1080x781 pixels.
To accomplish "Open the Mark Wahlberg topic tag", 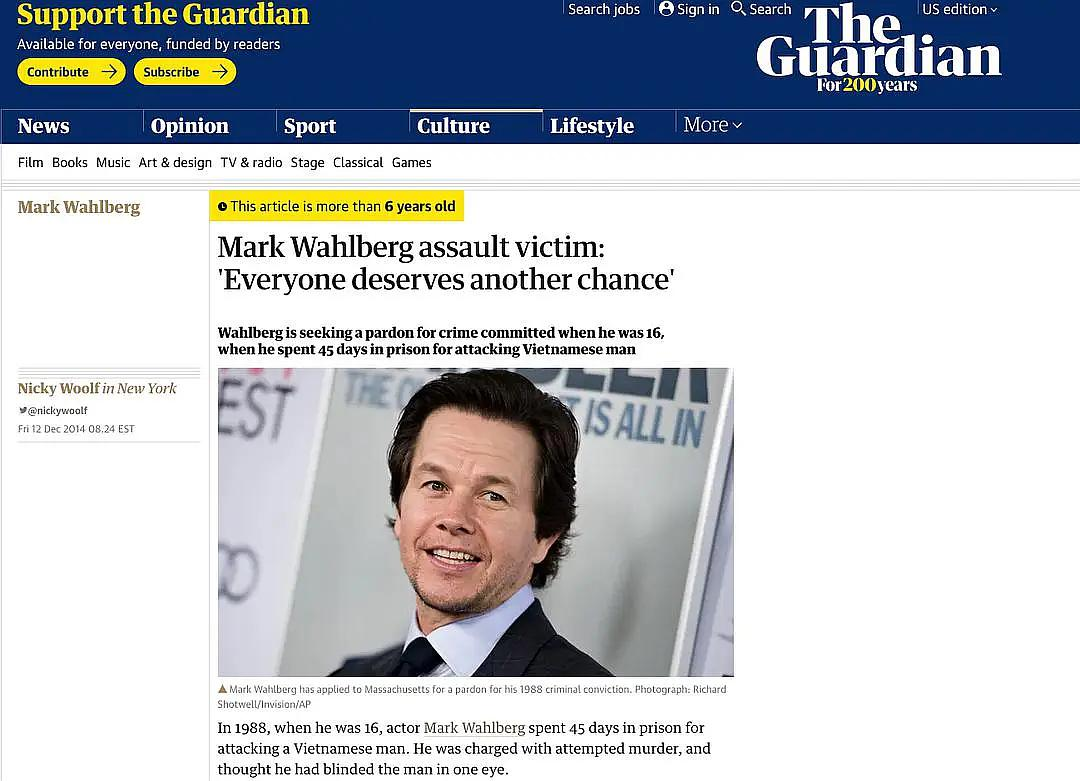I will [x=79, y=207].
